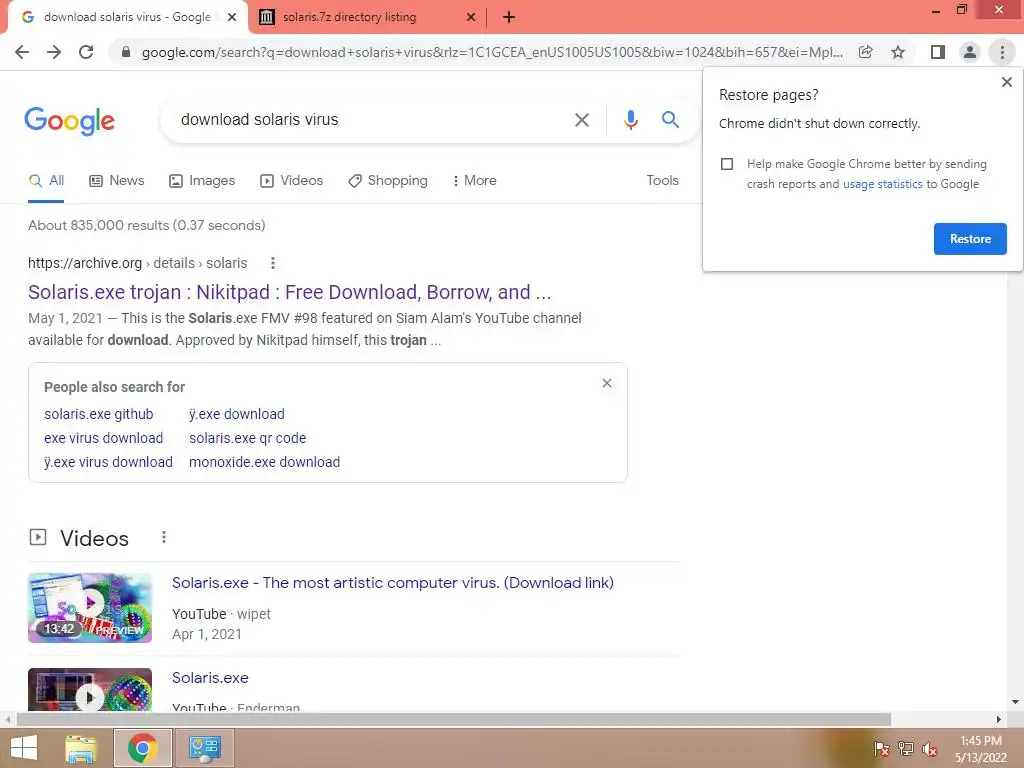Submit search with magnifier icon
Screen dimensions: 1024x768
[670, 120]
